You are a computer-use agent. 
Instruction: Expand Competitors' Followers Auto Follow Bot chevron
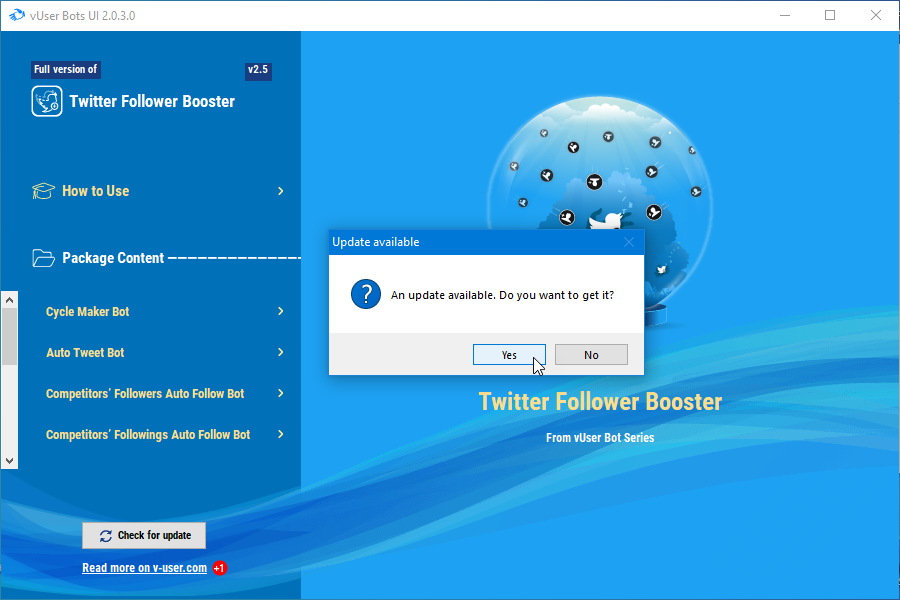(281, 393)
